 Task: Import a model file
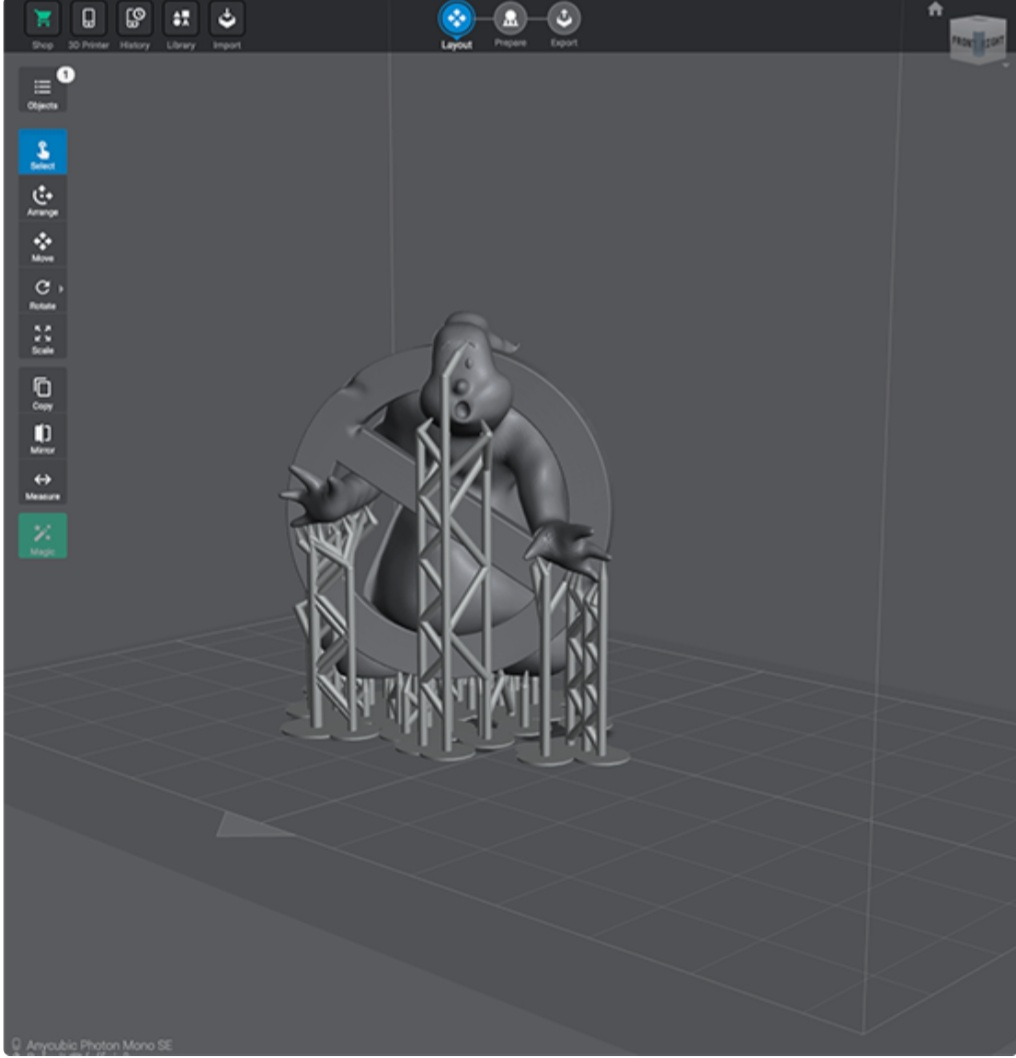click(227, 19)
